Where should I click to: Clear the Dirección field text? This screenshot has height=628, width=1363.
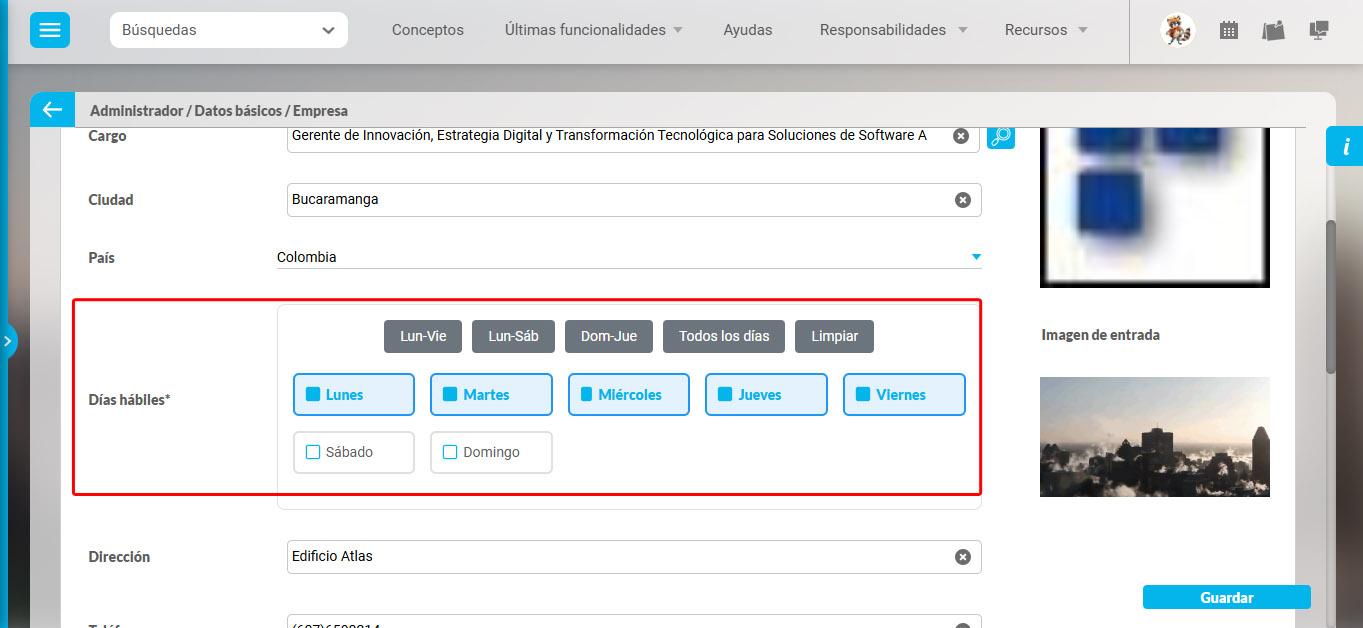pyautogui.click(x=962, y=557)
